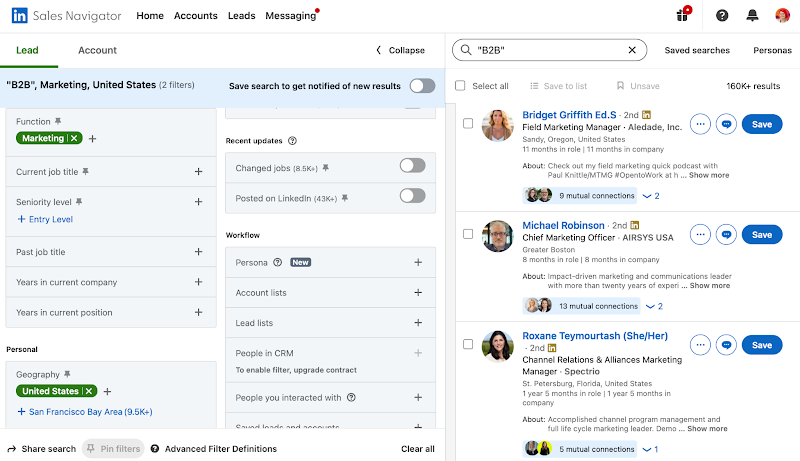The width and height of the screenshot is (800, 461).
Task: Switch to the Account tab
Action: pos(97,50)
